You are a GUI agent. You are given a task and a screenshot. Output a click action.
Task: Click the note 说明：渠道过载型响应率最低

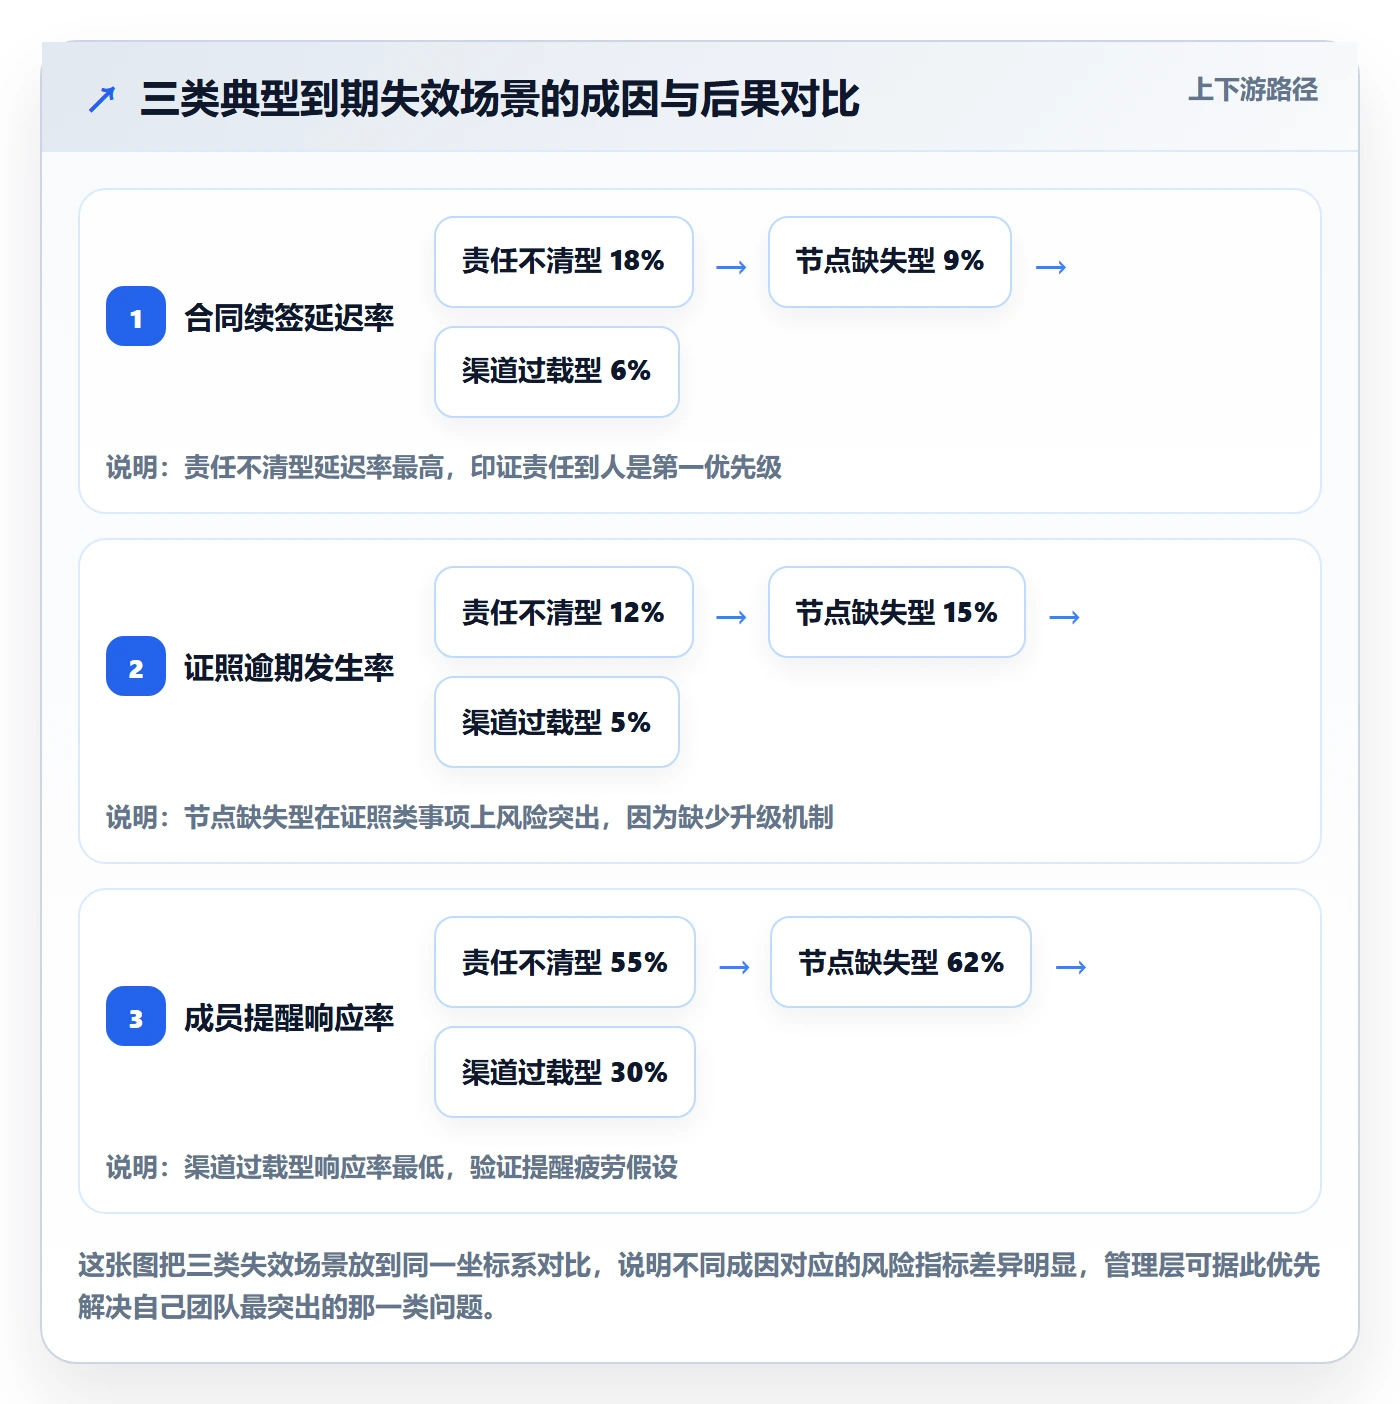point(392,1167)
